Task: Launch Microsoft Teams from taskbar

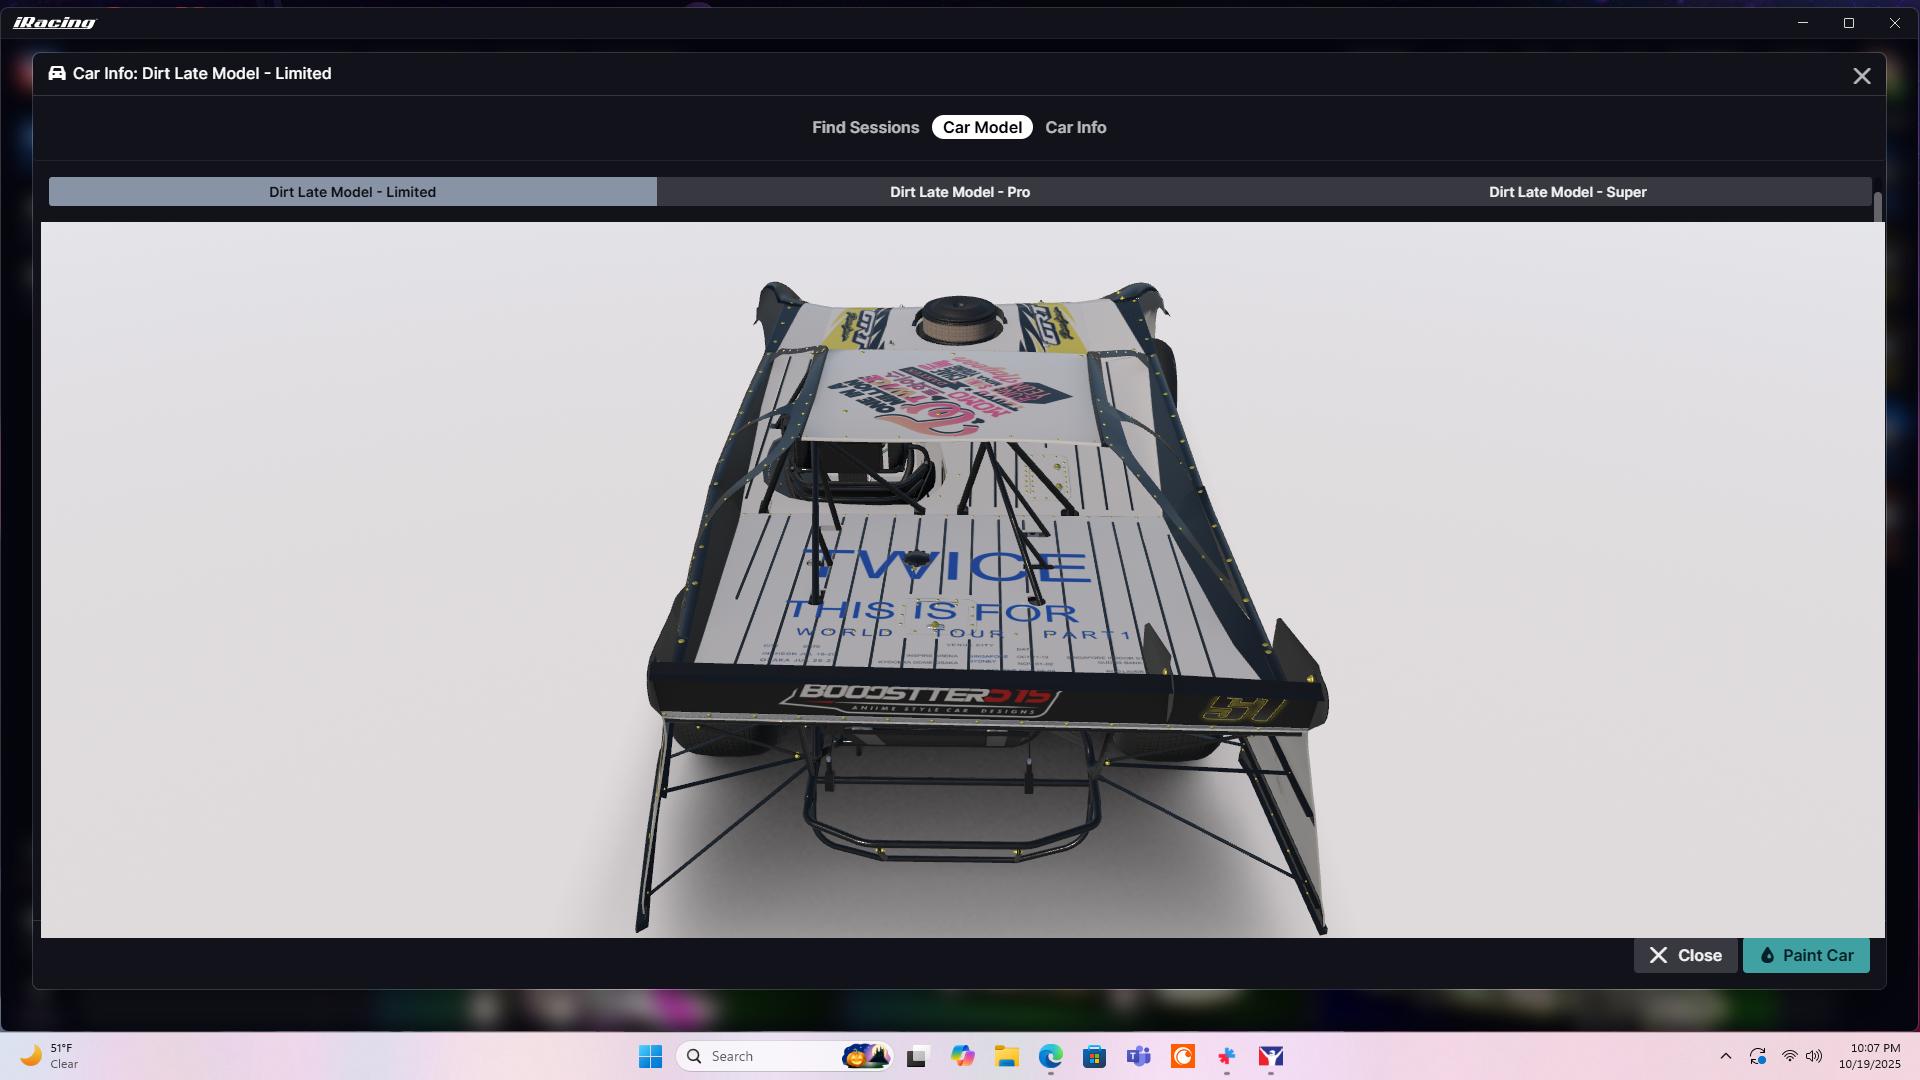Action: tap(1138, 1056)
